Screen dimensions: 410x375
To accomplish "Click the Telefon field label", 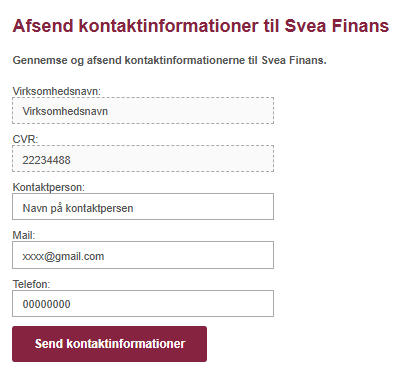I will 31,284.
